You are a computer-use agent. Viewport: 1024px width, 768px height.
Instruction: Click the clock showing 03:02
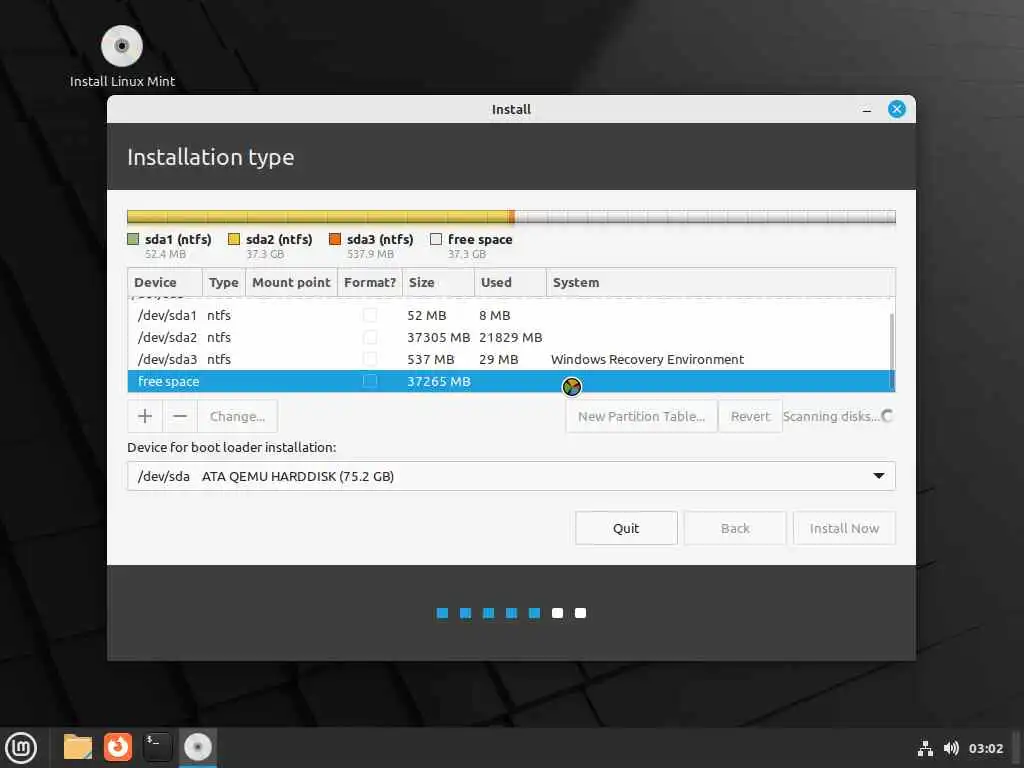click(x=985, y=748)
